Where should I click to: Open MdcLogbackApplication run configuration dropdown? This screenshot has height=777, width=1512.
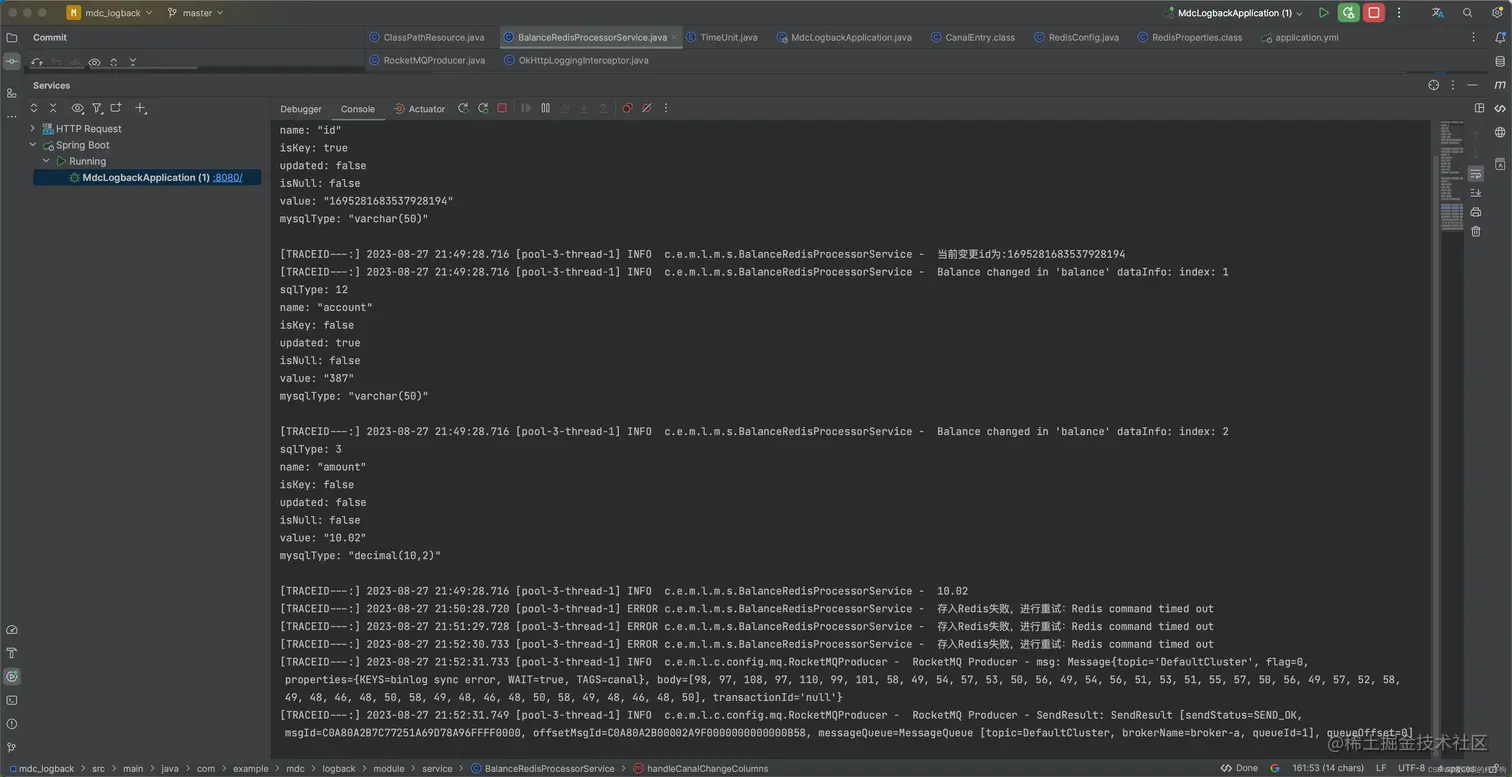click(x=1234, y=13)
